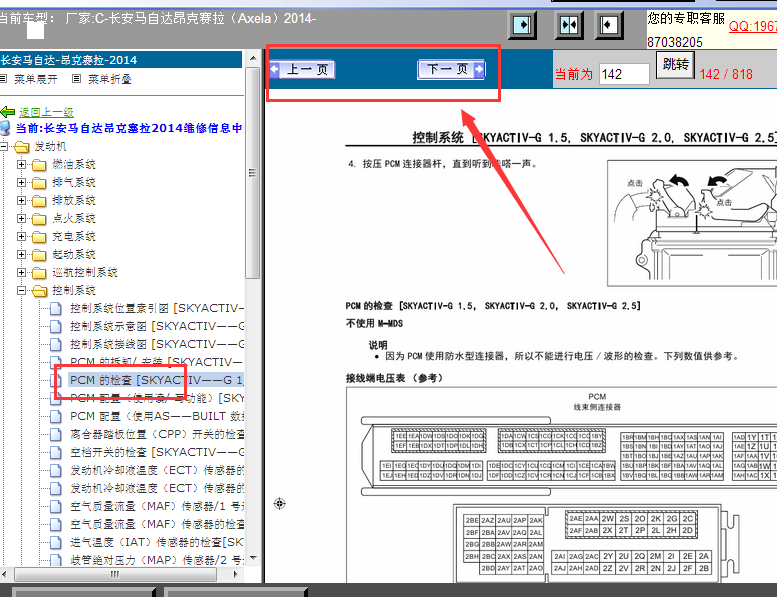Expand the 排放系统 folder node
The width and height of the screenshot is (777, 597).
(x=21, y=200)
